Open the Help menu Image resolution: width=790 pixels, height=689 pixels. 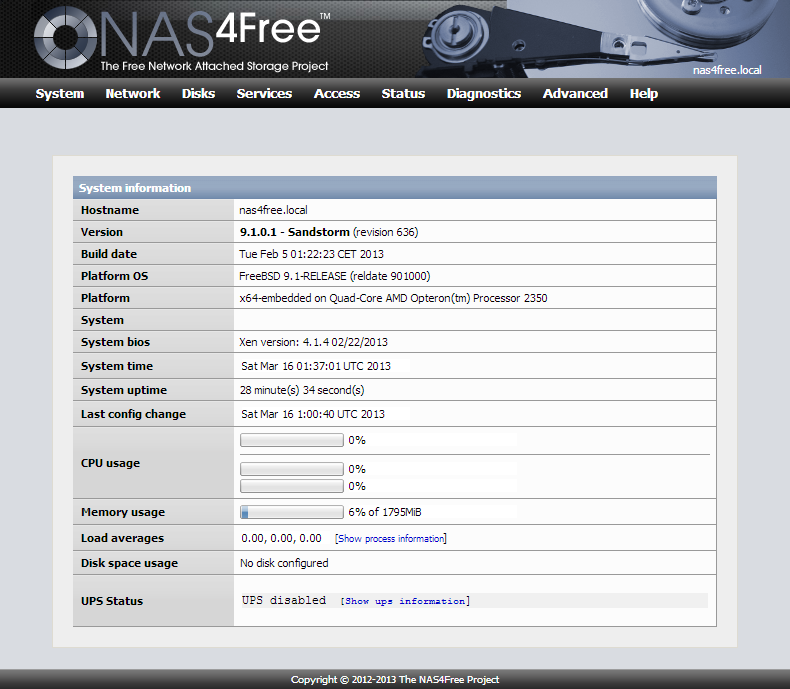pos(644,94)
